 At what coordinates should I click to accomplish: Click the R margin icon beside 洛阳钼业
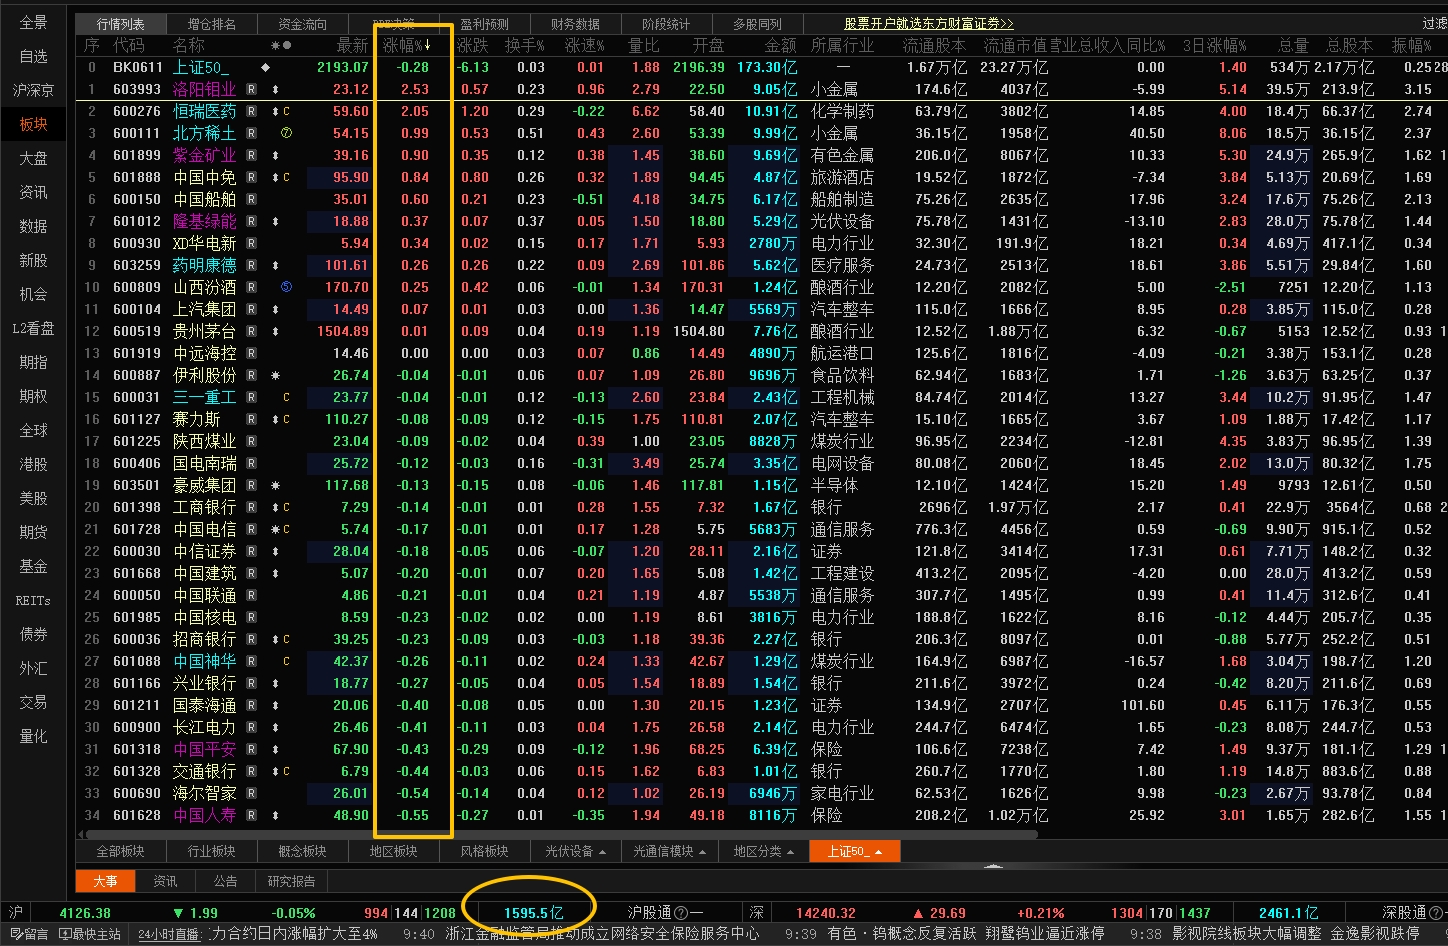pos(252,89)
